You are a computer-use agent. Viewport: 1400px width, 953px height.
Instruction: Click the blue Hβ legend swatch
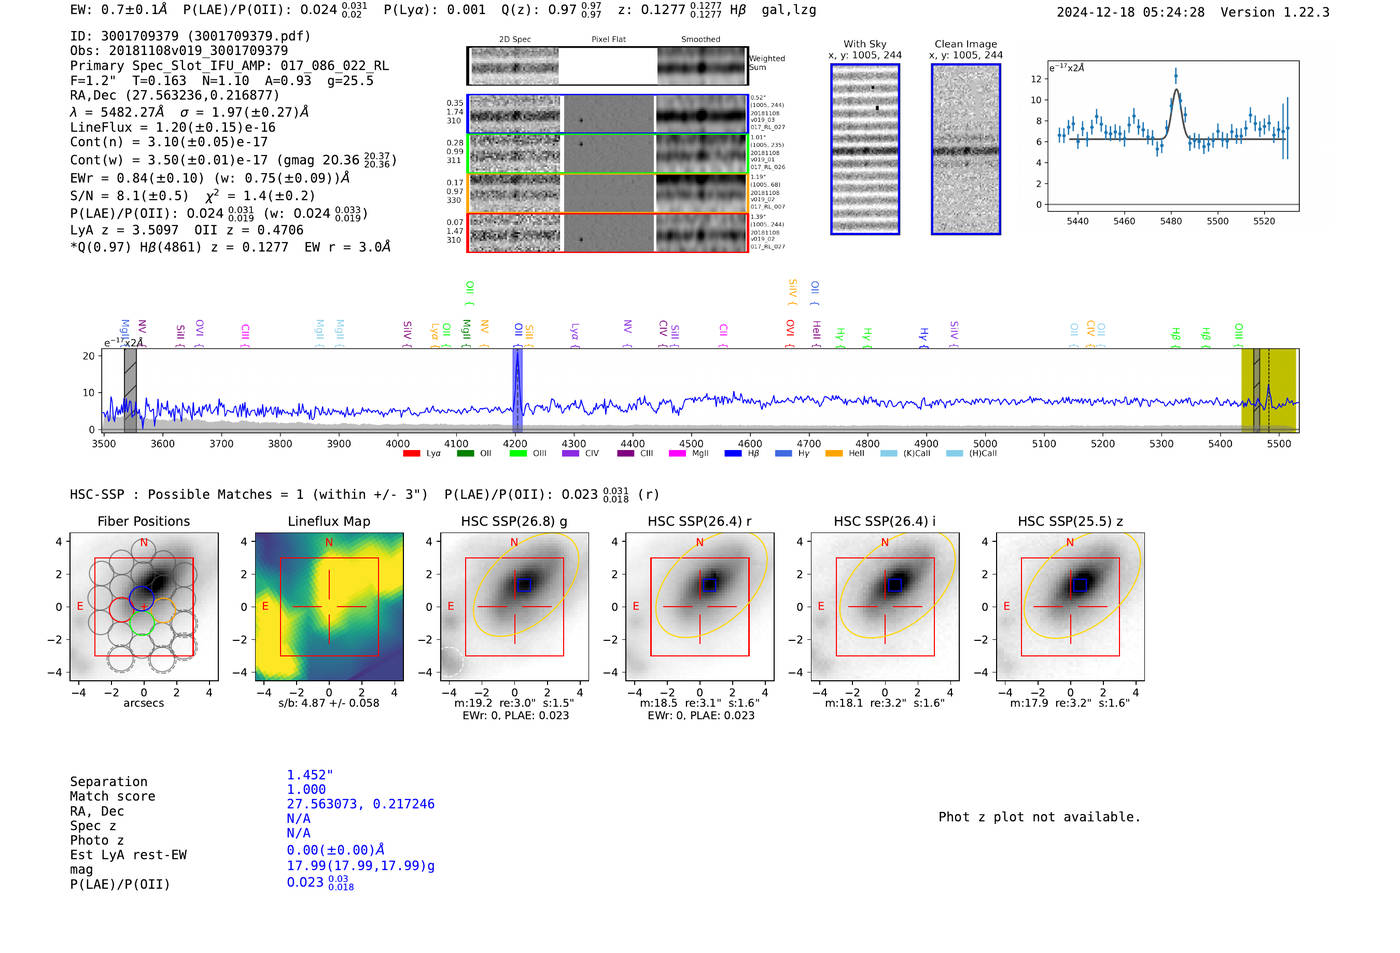pos(733,454)
